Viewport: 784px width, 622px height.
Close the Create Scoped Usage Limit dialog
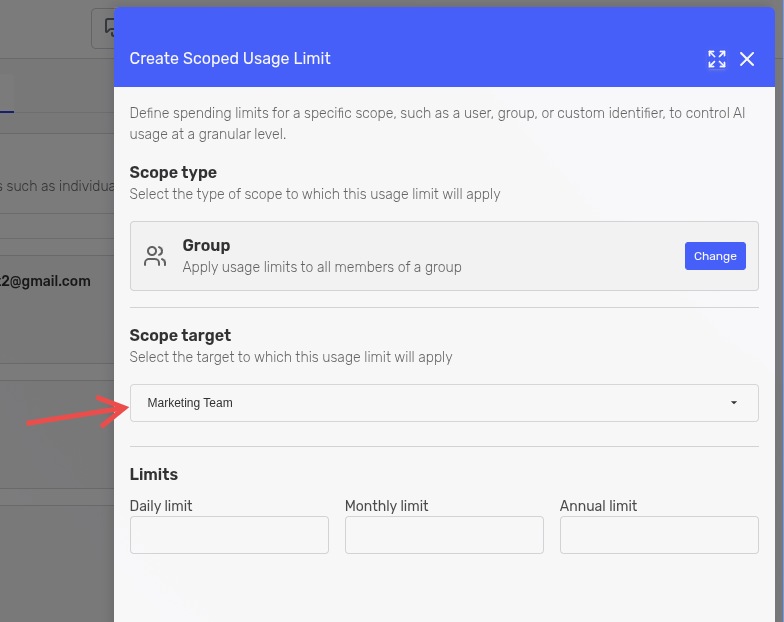point(747,59)
